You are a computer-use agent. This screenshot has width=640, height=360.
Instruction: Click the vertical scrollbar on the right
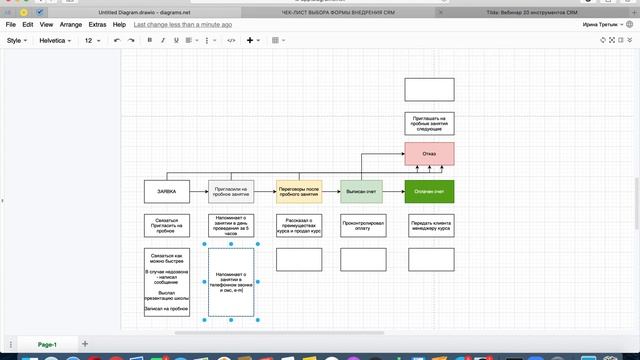point(637,203)
